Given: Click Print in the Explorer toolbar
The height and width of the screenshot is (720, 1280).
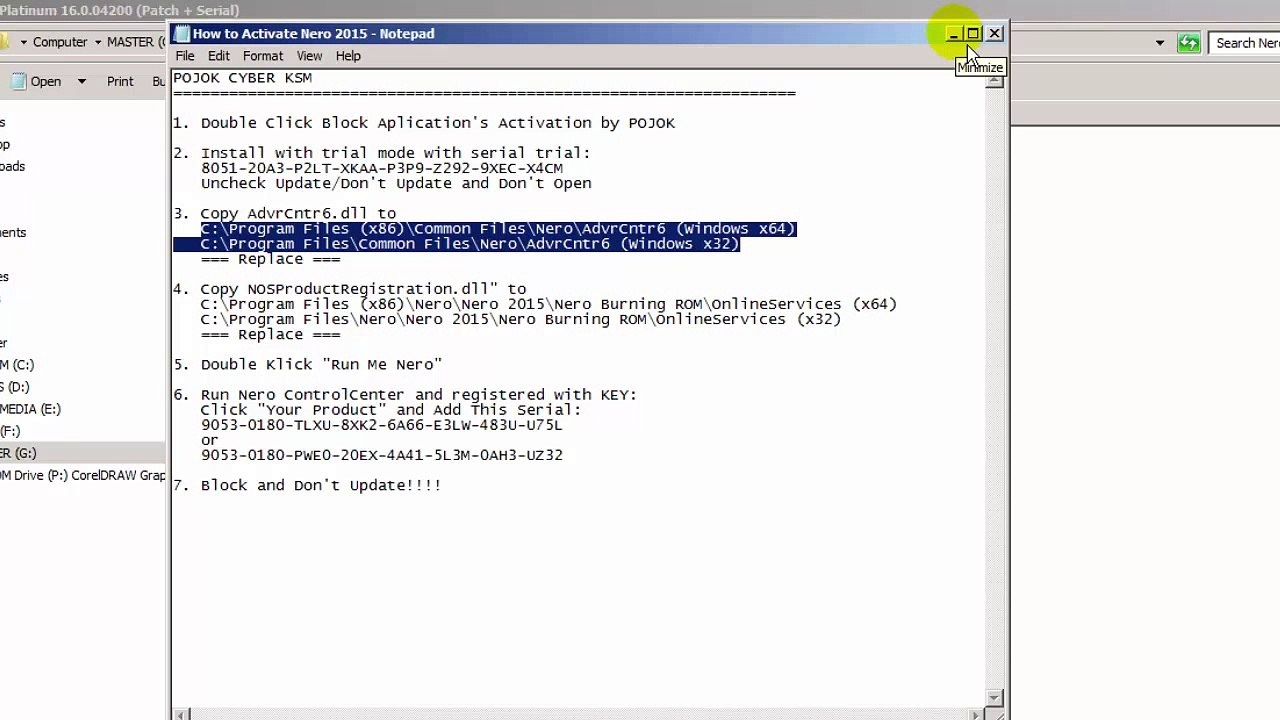Looking at the screenshot, I should (120, 81).
